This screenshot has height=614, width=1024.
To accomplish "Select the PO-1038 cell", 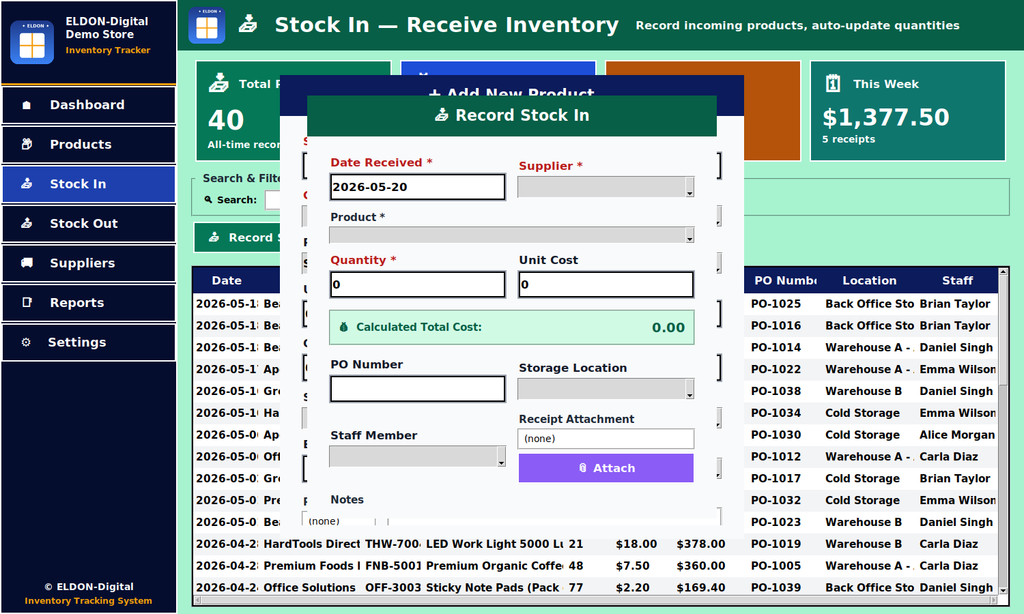I will tap(776, 391).
